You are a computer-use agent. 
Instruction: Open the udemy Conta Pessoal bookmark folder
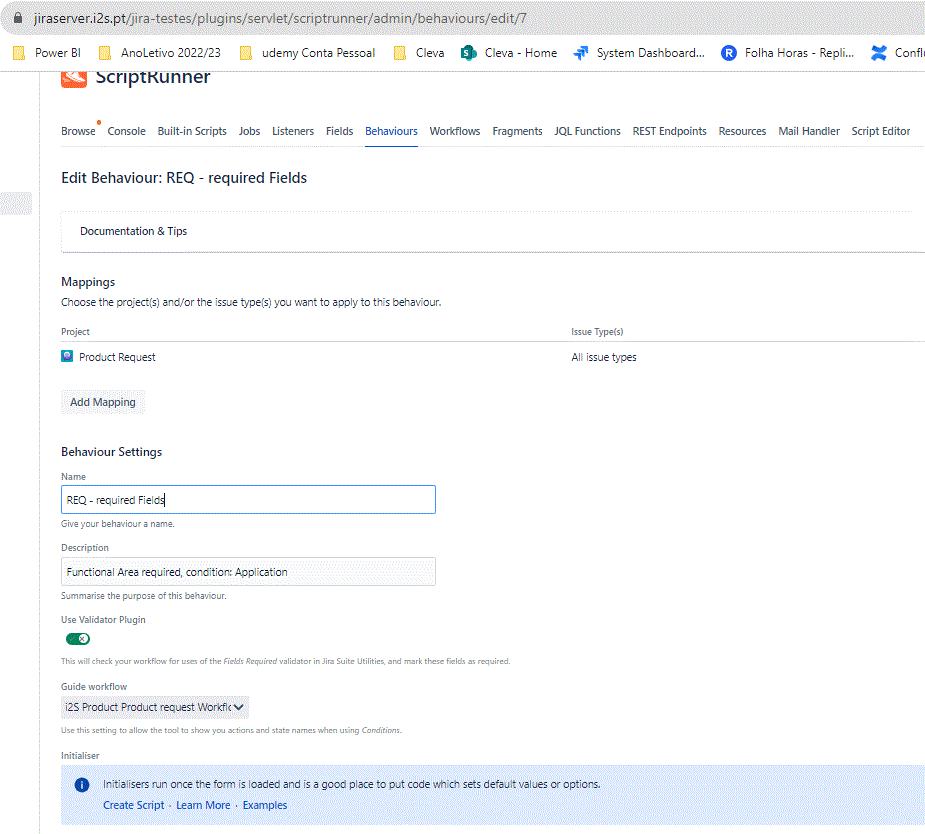(307, 53)
